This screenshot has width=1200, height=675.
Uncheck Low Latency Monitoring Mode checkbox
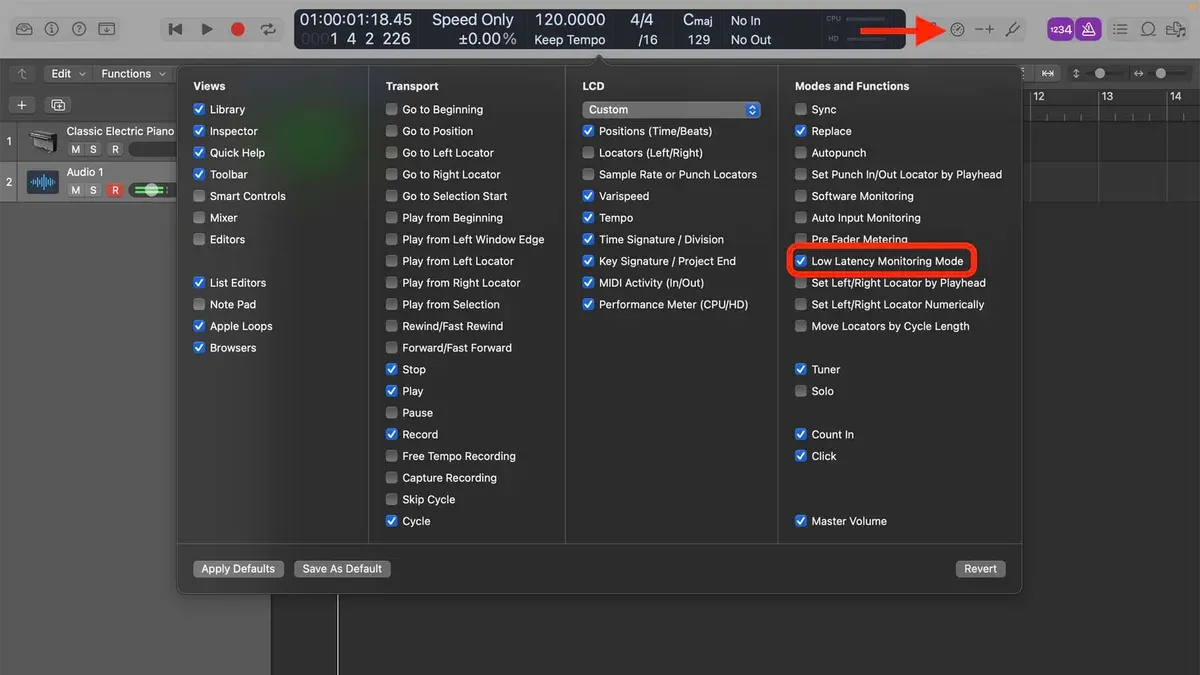click(801, 261)
